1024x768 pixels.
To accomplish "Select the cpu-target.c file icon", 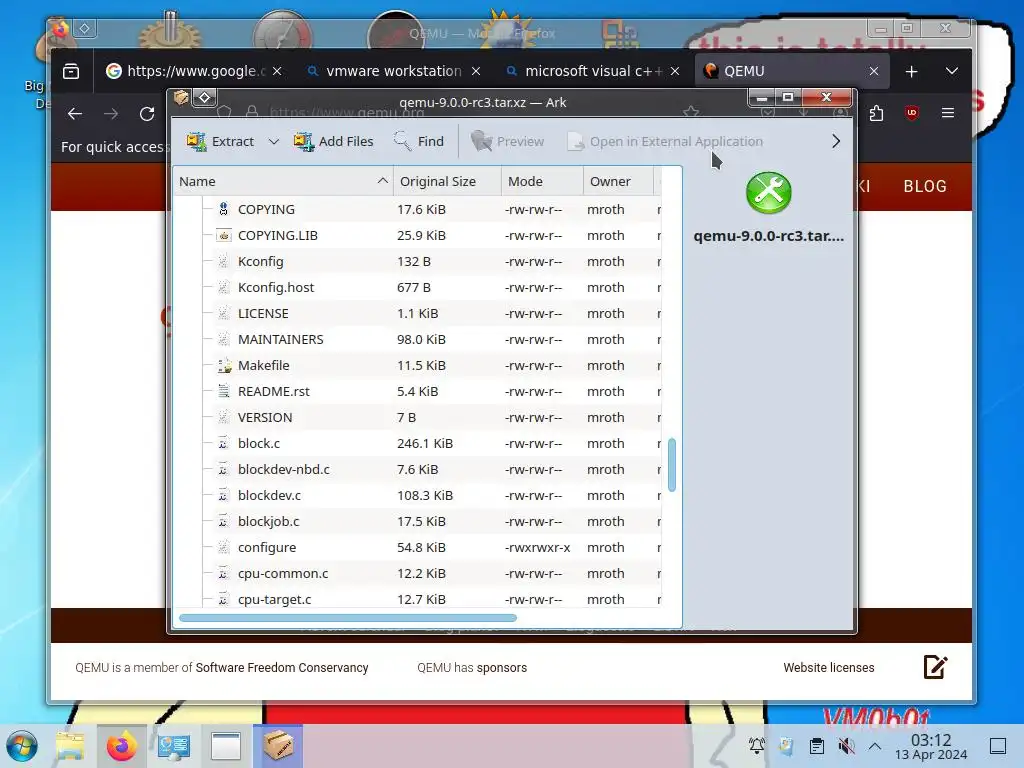I will point(223,600).
